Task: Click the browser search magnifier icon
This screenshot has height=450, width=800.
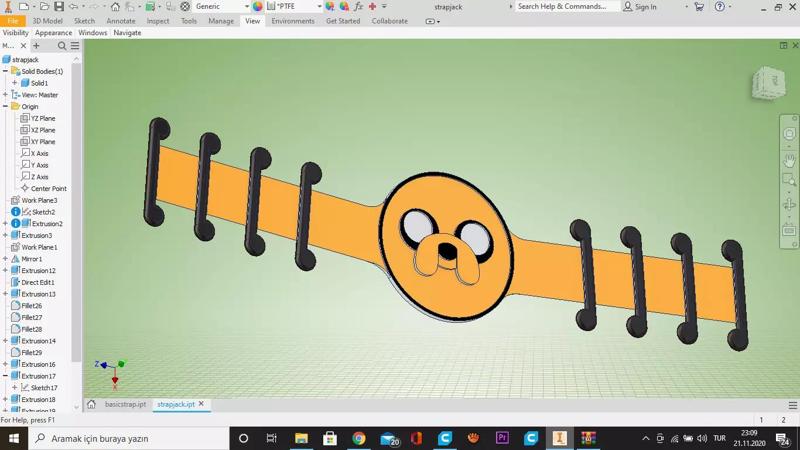Action: click(62, 46)
